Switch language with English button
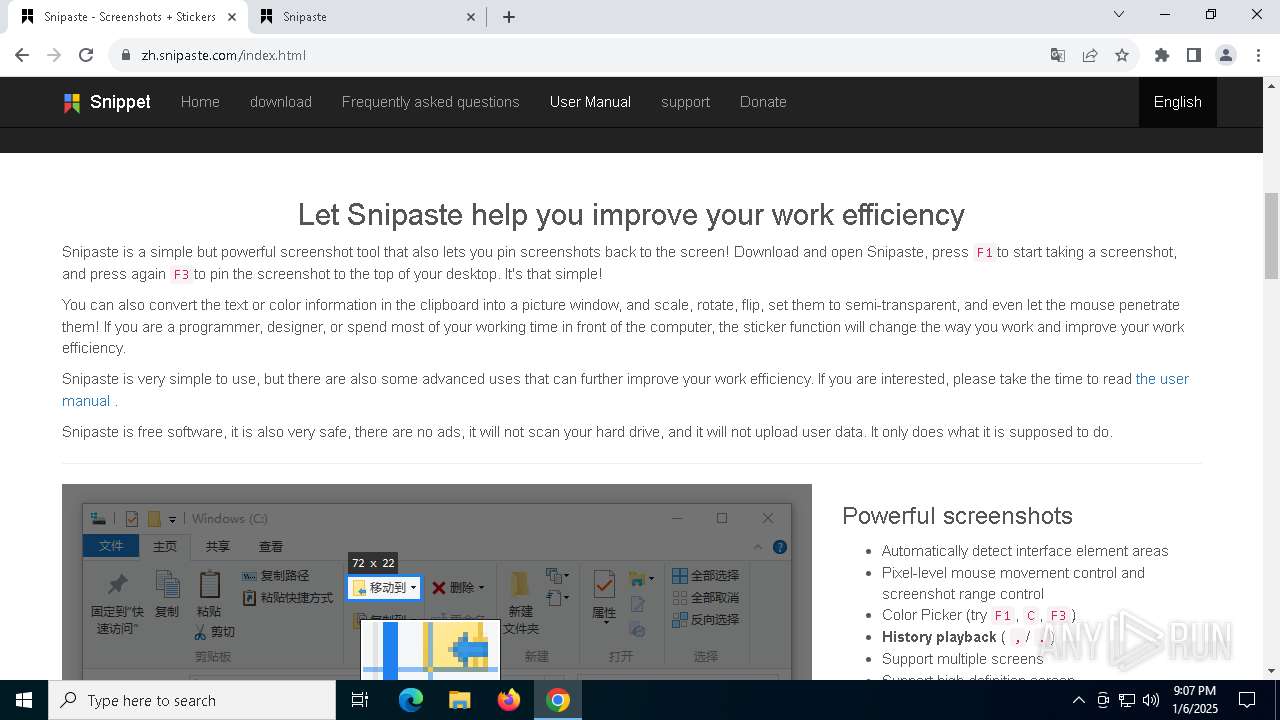 coord(1178,102)
